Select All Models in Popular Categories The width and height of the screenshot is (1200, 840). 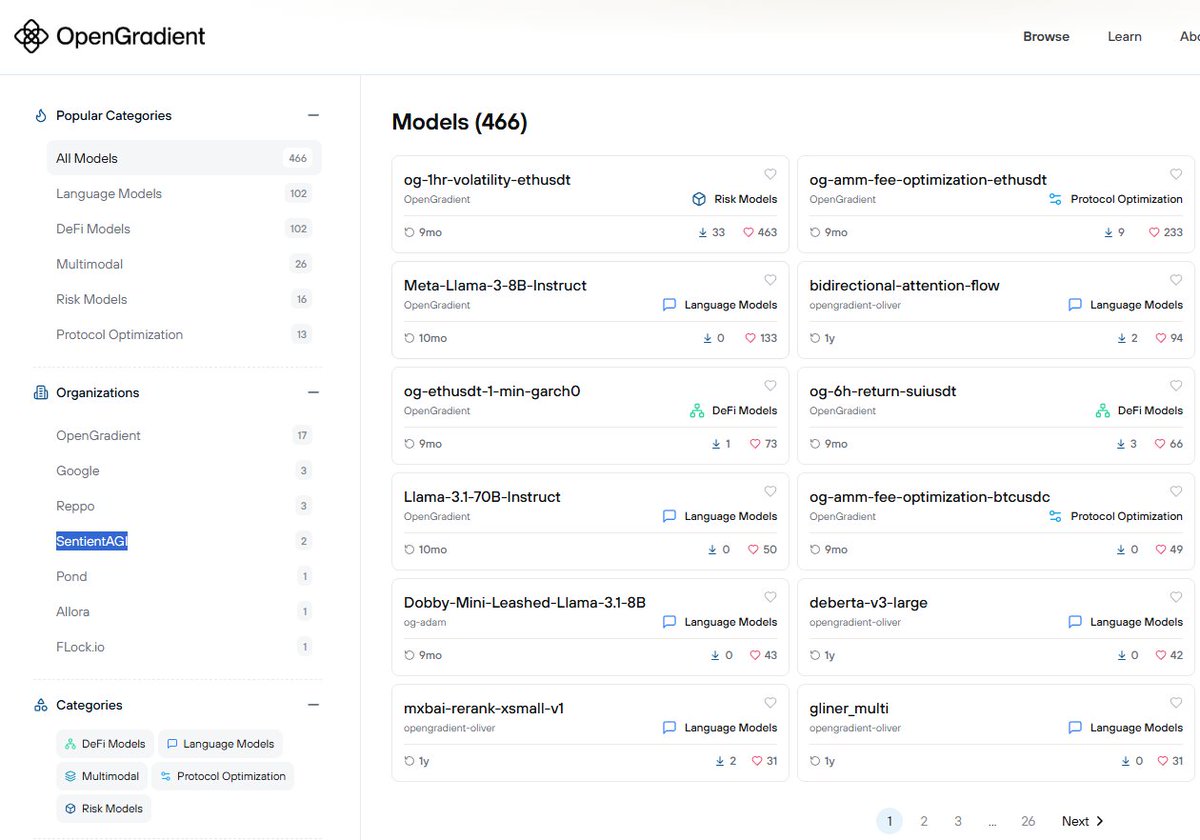(x=184, y=158)
